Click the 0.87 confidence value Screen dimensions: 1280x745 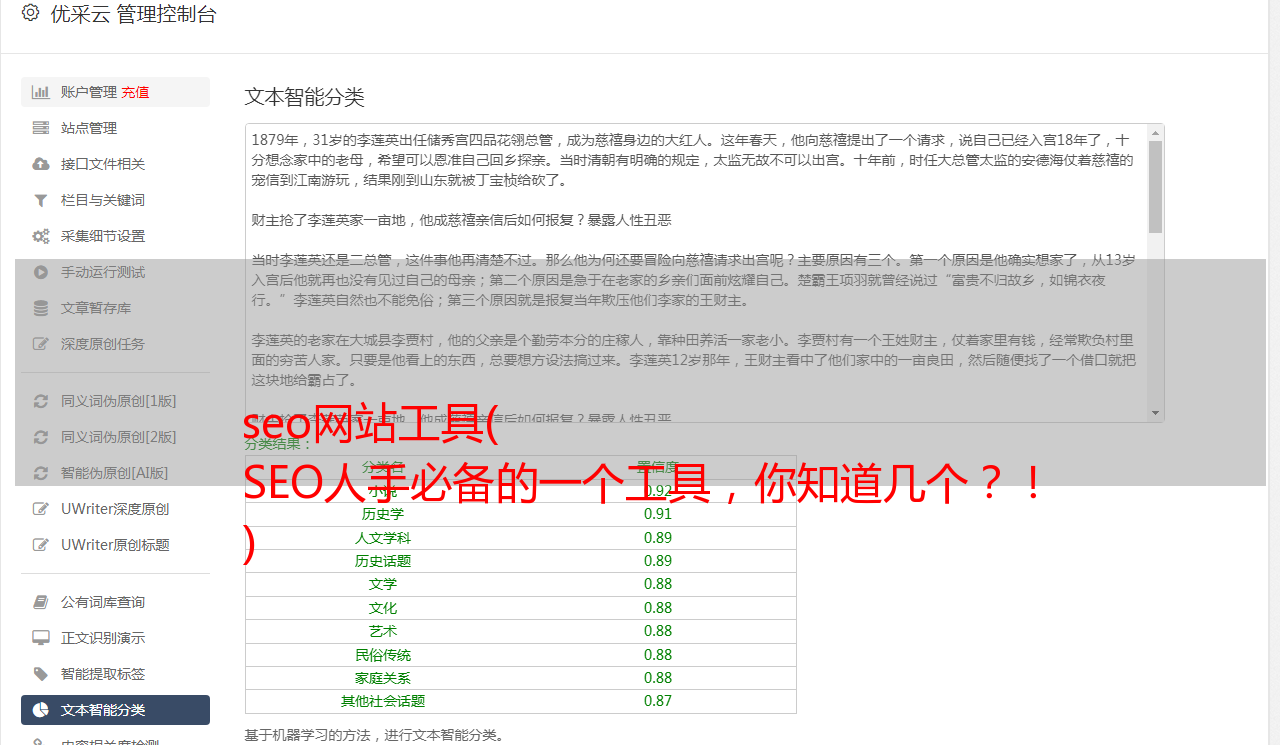658,701
